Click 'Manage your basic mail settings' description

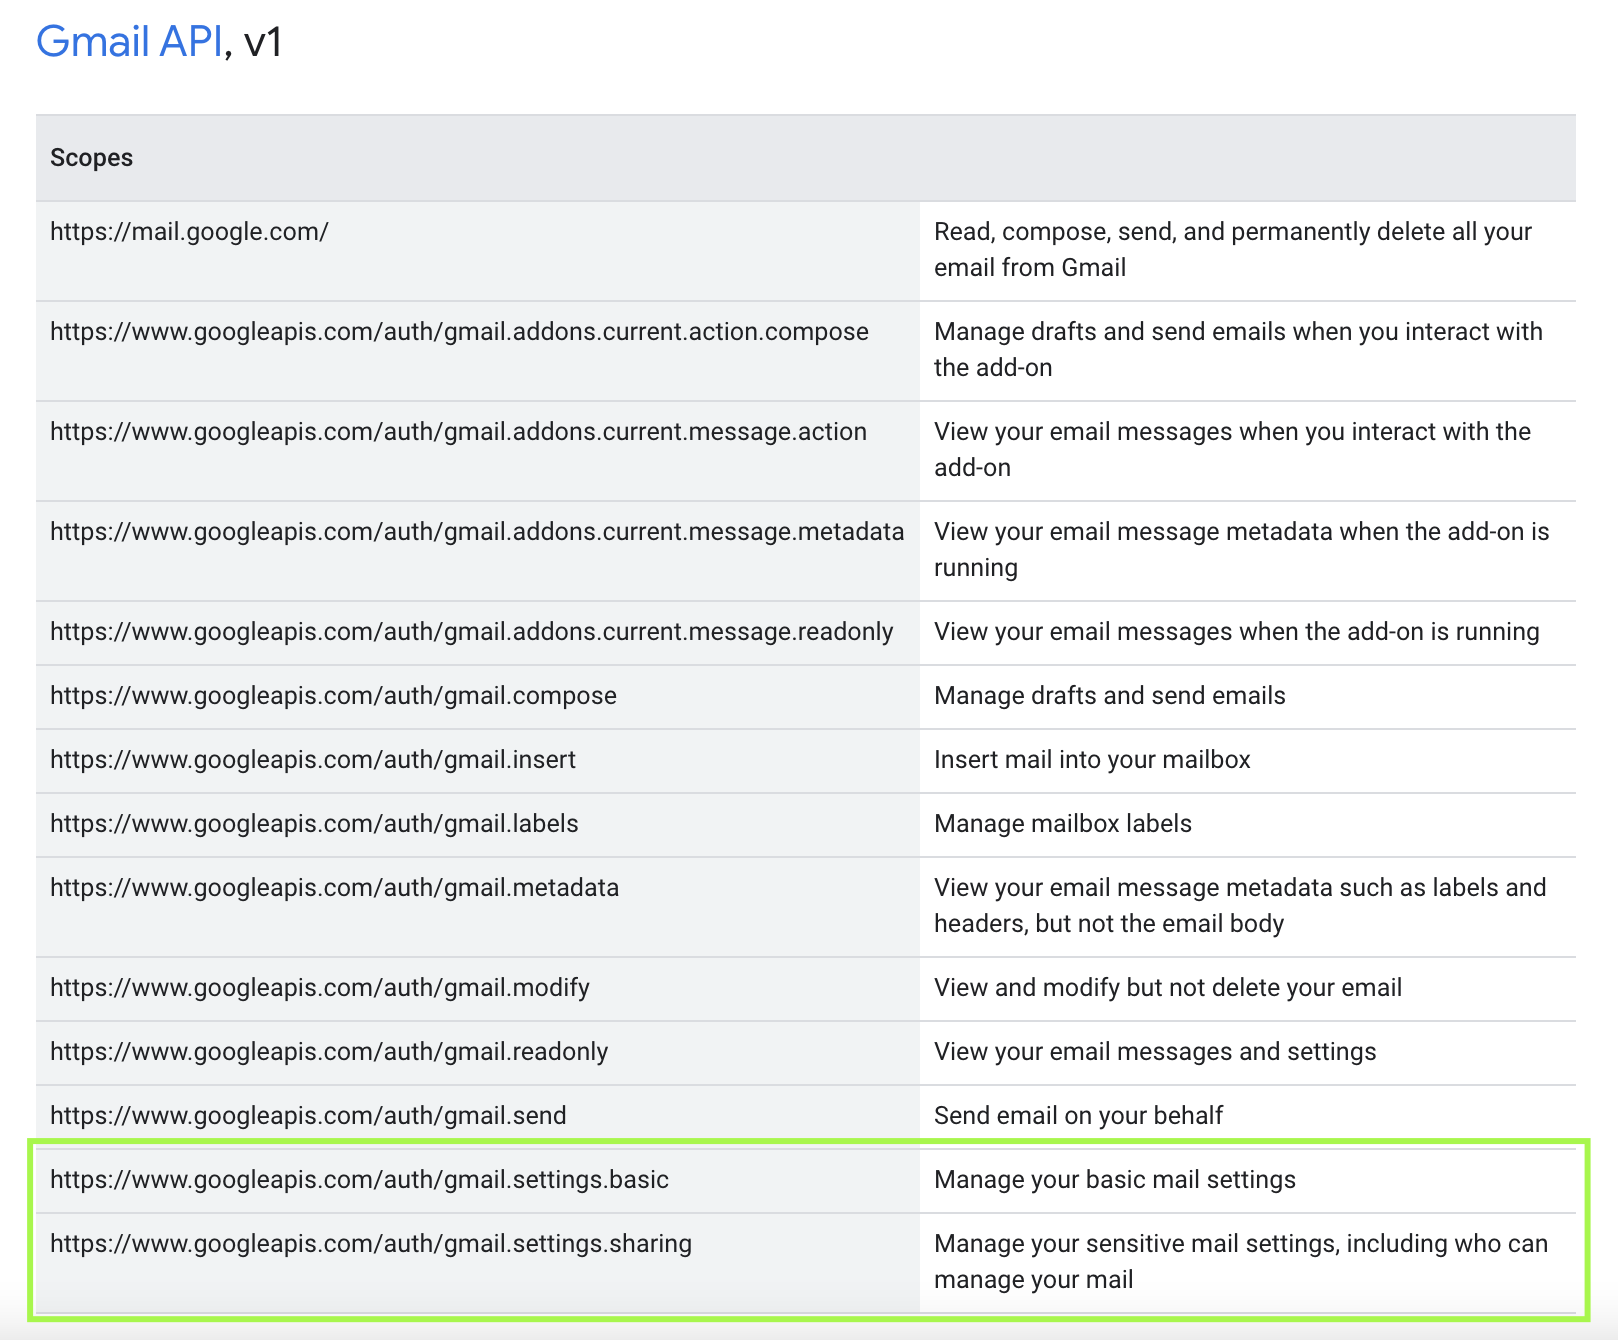pos(1114,1180)
